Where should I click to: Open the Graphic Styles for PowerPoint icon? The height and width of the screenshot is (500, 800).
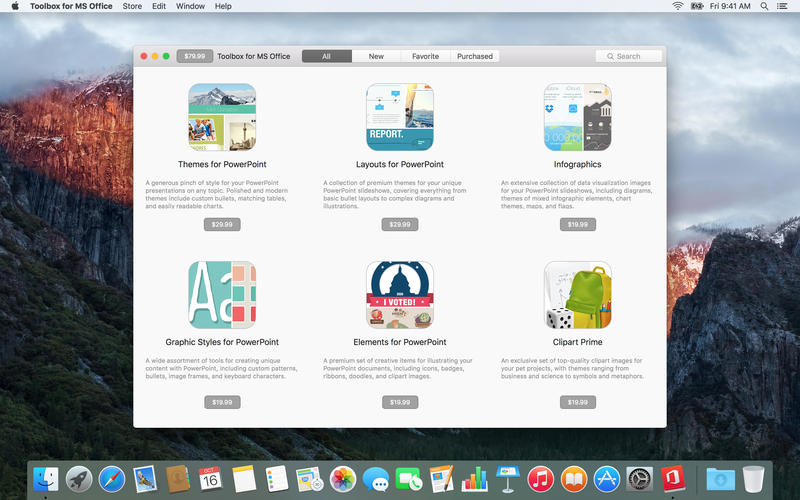[x=222, y=295]
